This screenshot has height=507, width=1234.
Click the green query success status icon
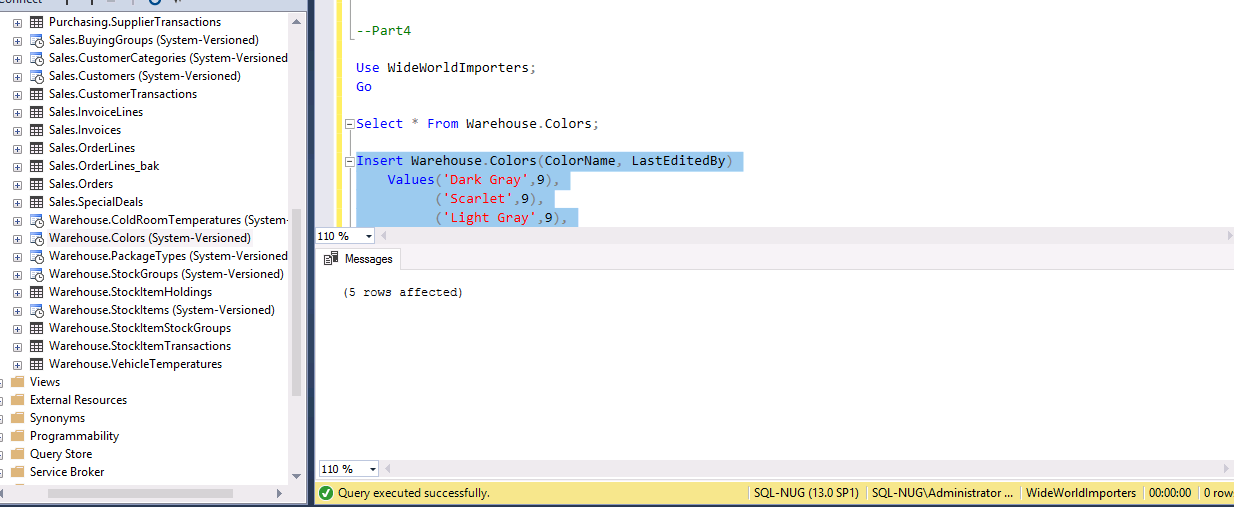tap(325, 493)
